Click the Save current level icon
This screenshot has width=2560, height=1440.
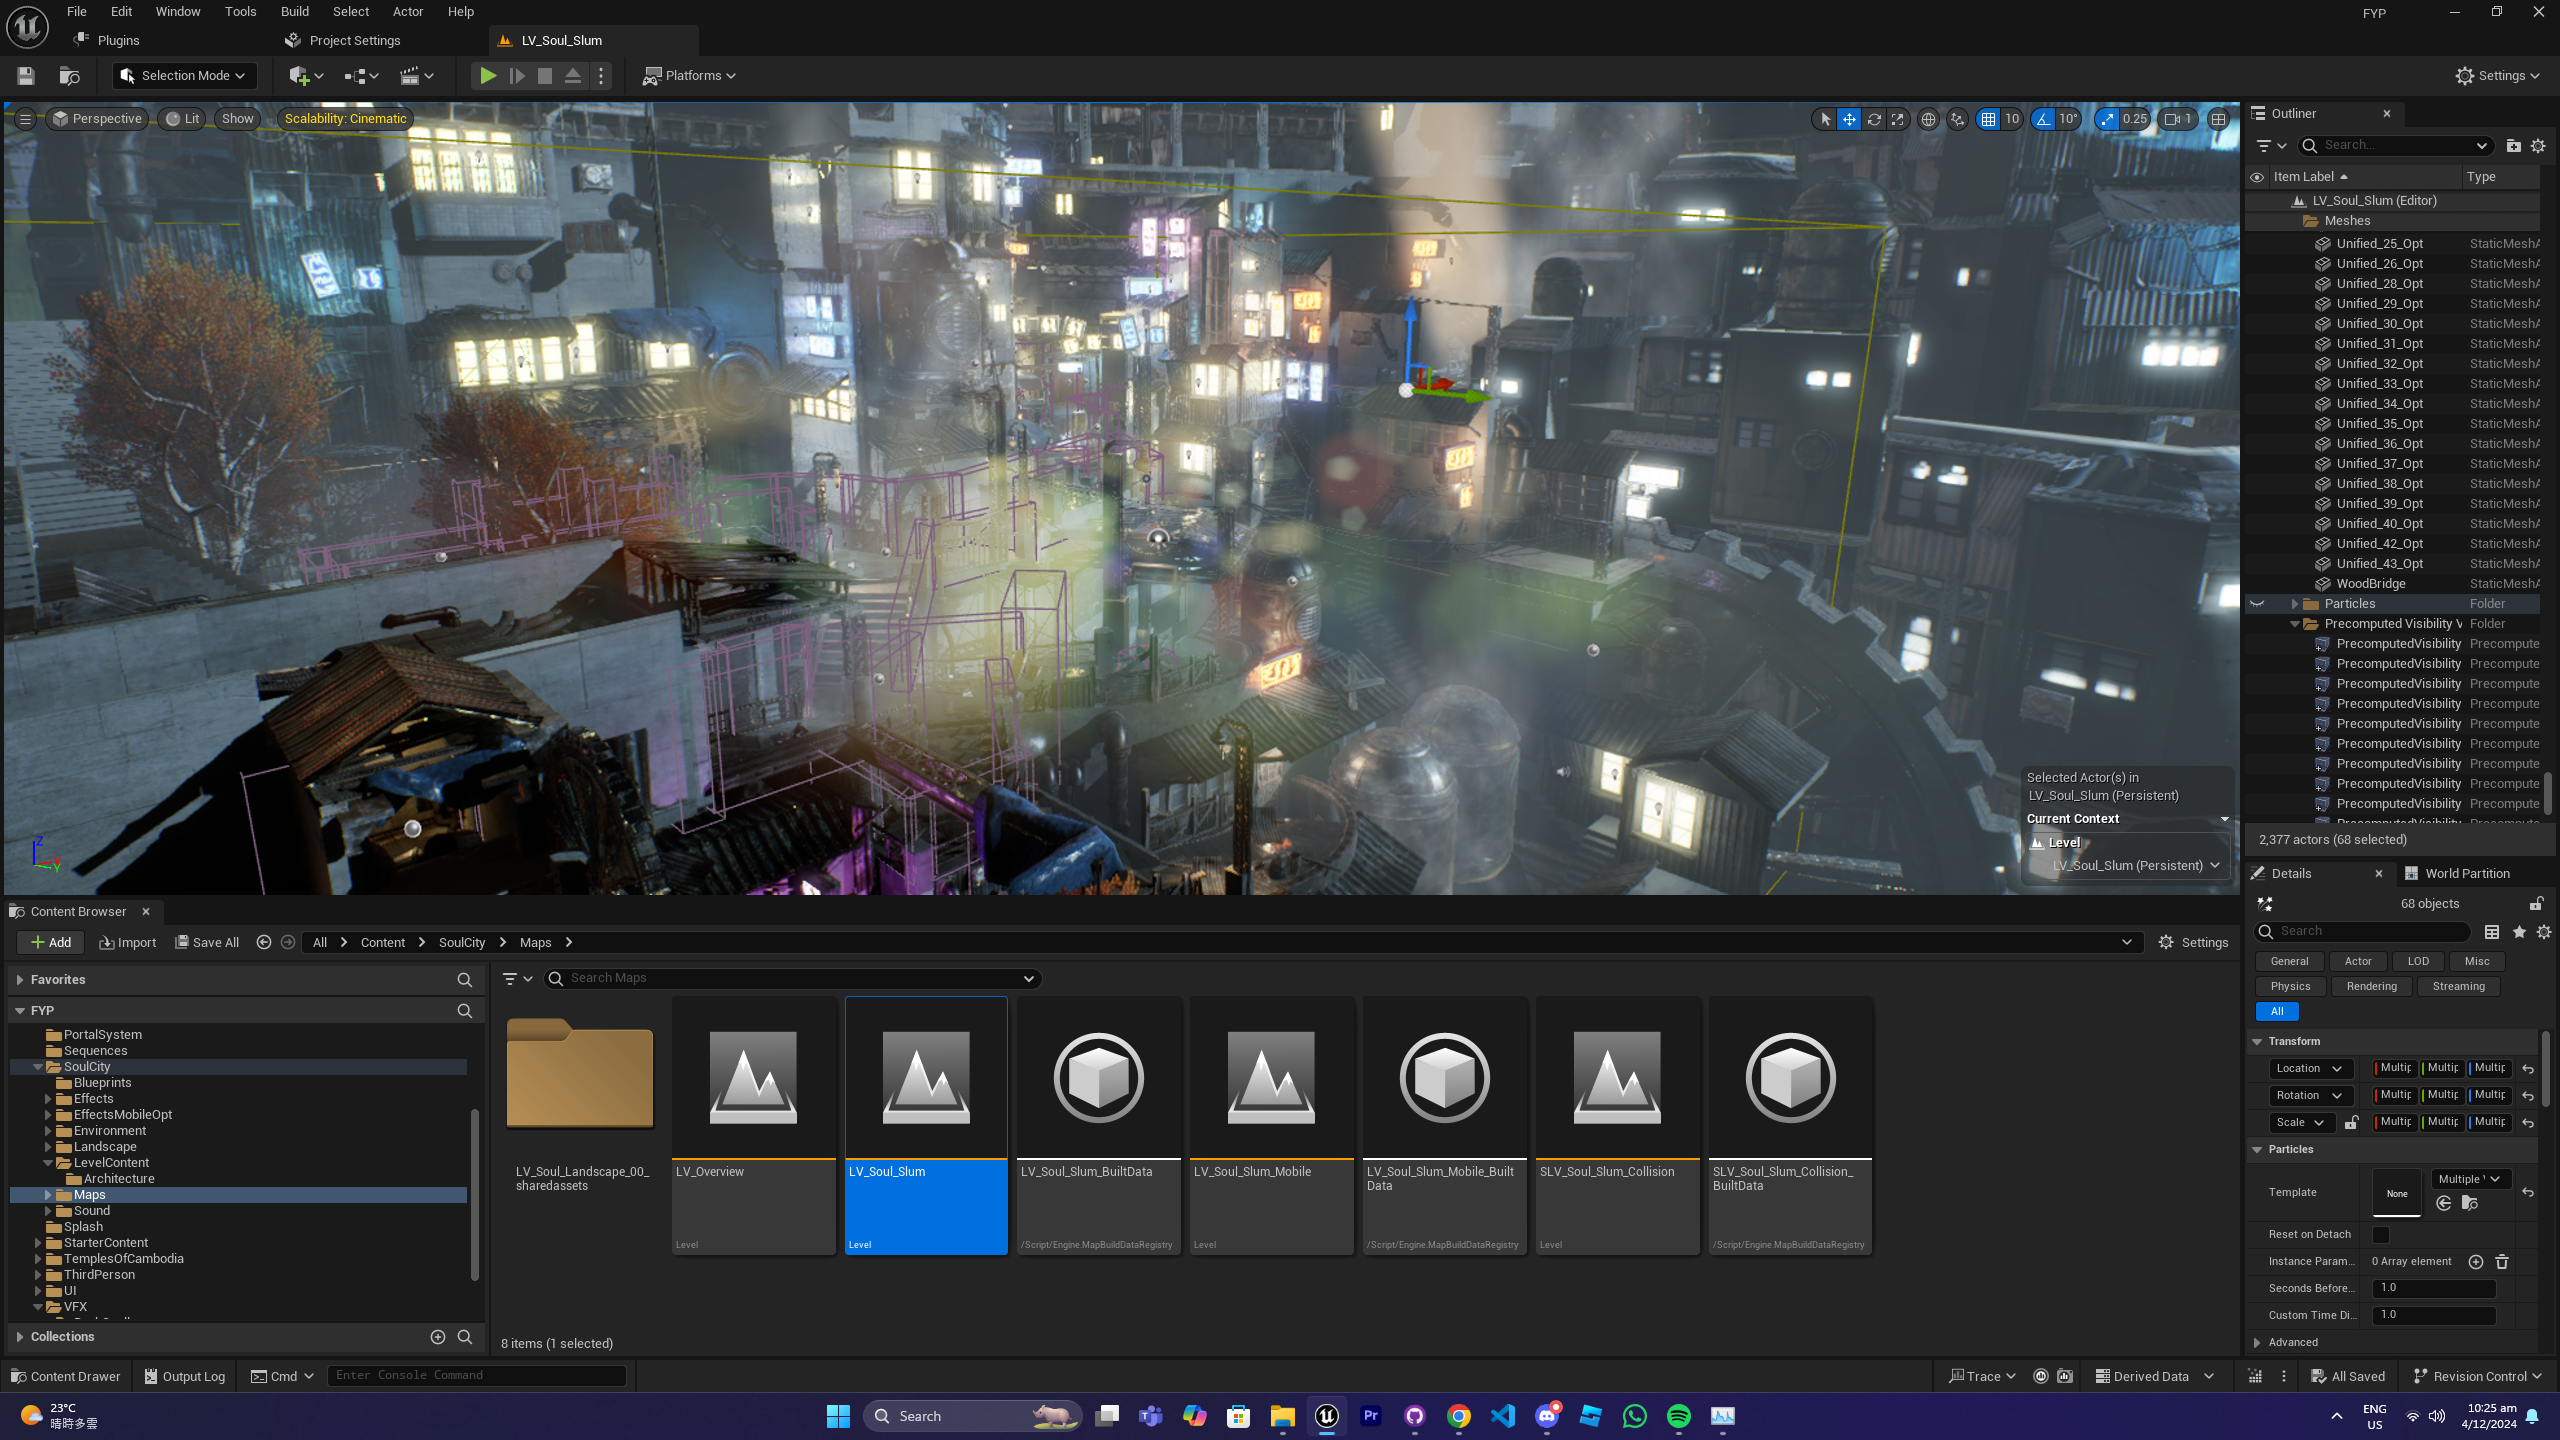point(26,76)
